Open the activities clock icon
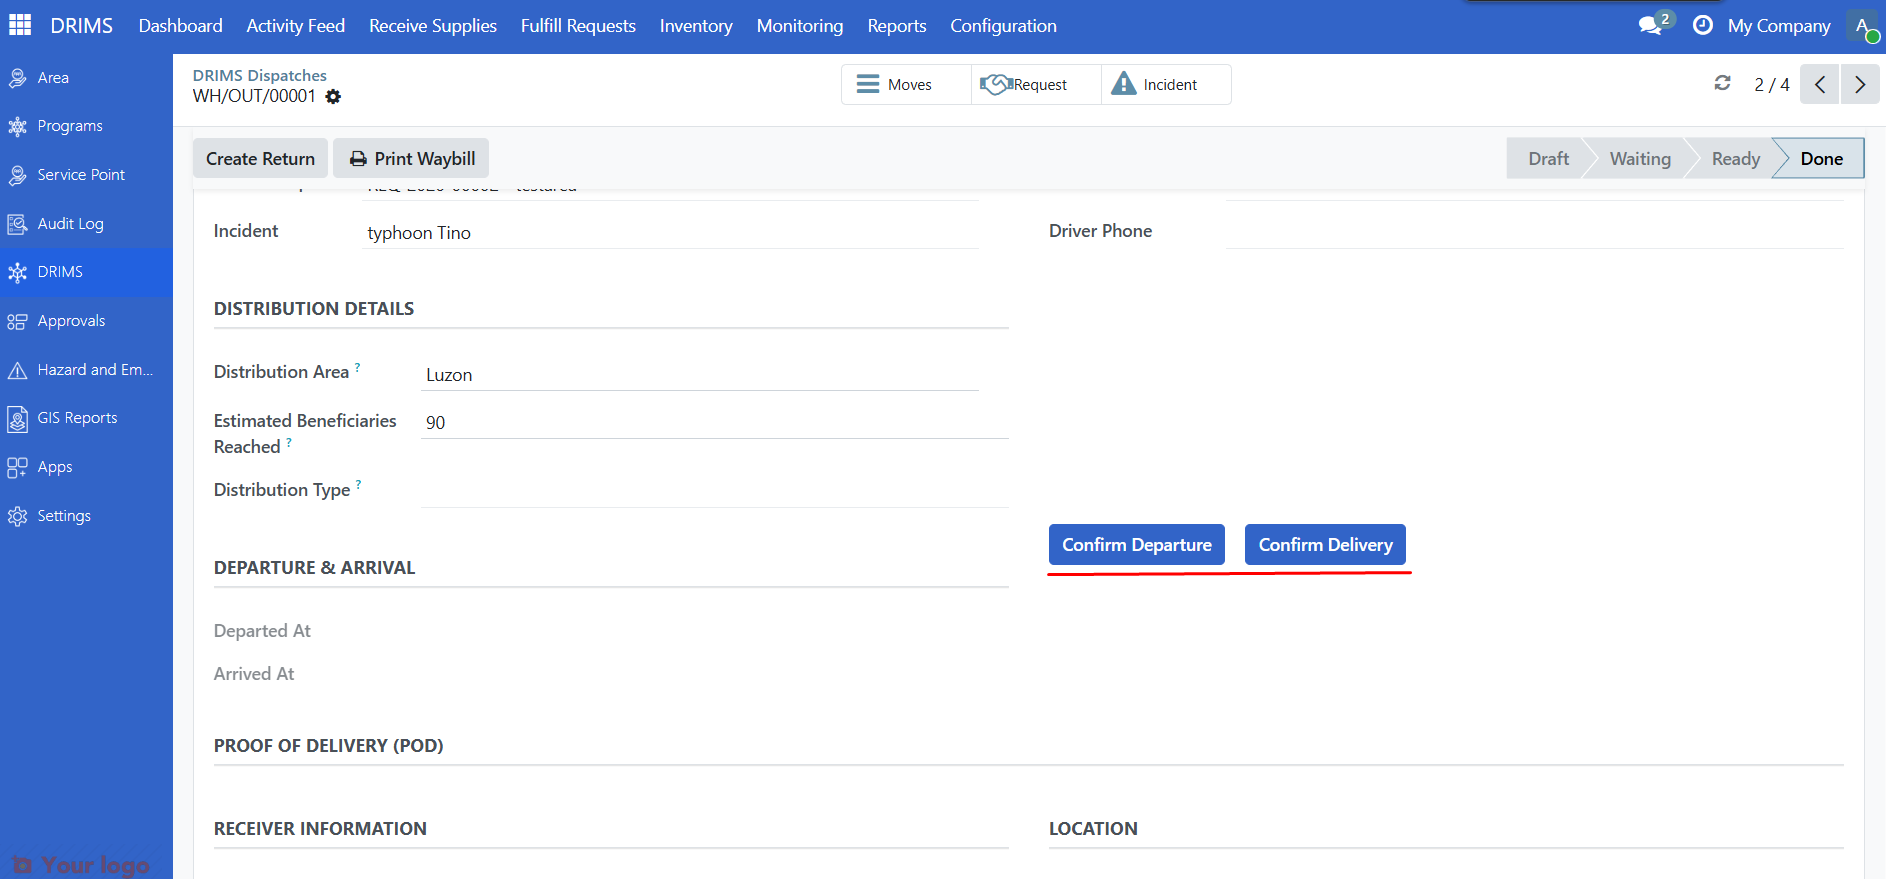This screenshot has height=879, width=1886. click(1703, 25)
